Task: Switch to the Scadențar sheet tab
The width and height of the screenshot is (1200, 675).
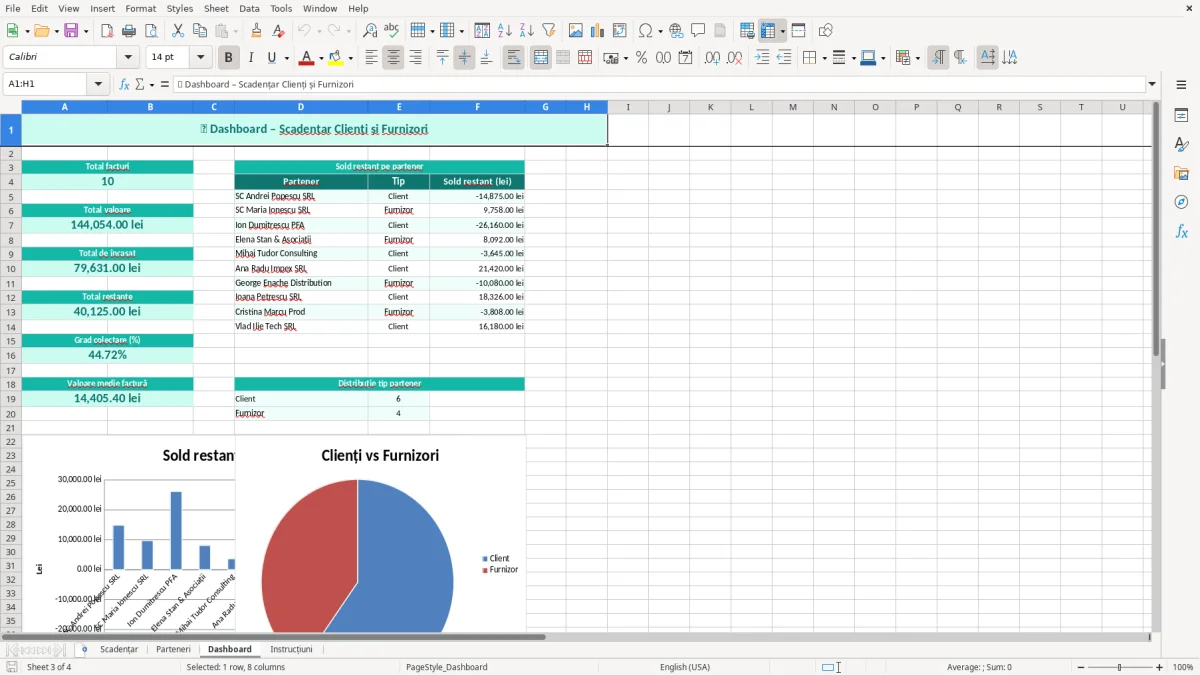Action: (119, 649)
